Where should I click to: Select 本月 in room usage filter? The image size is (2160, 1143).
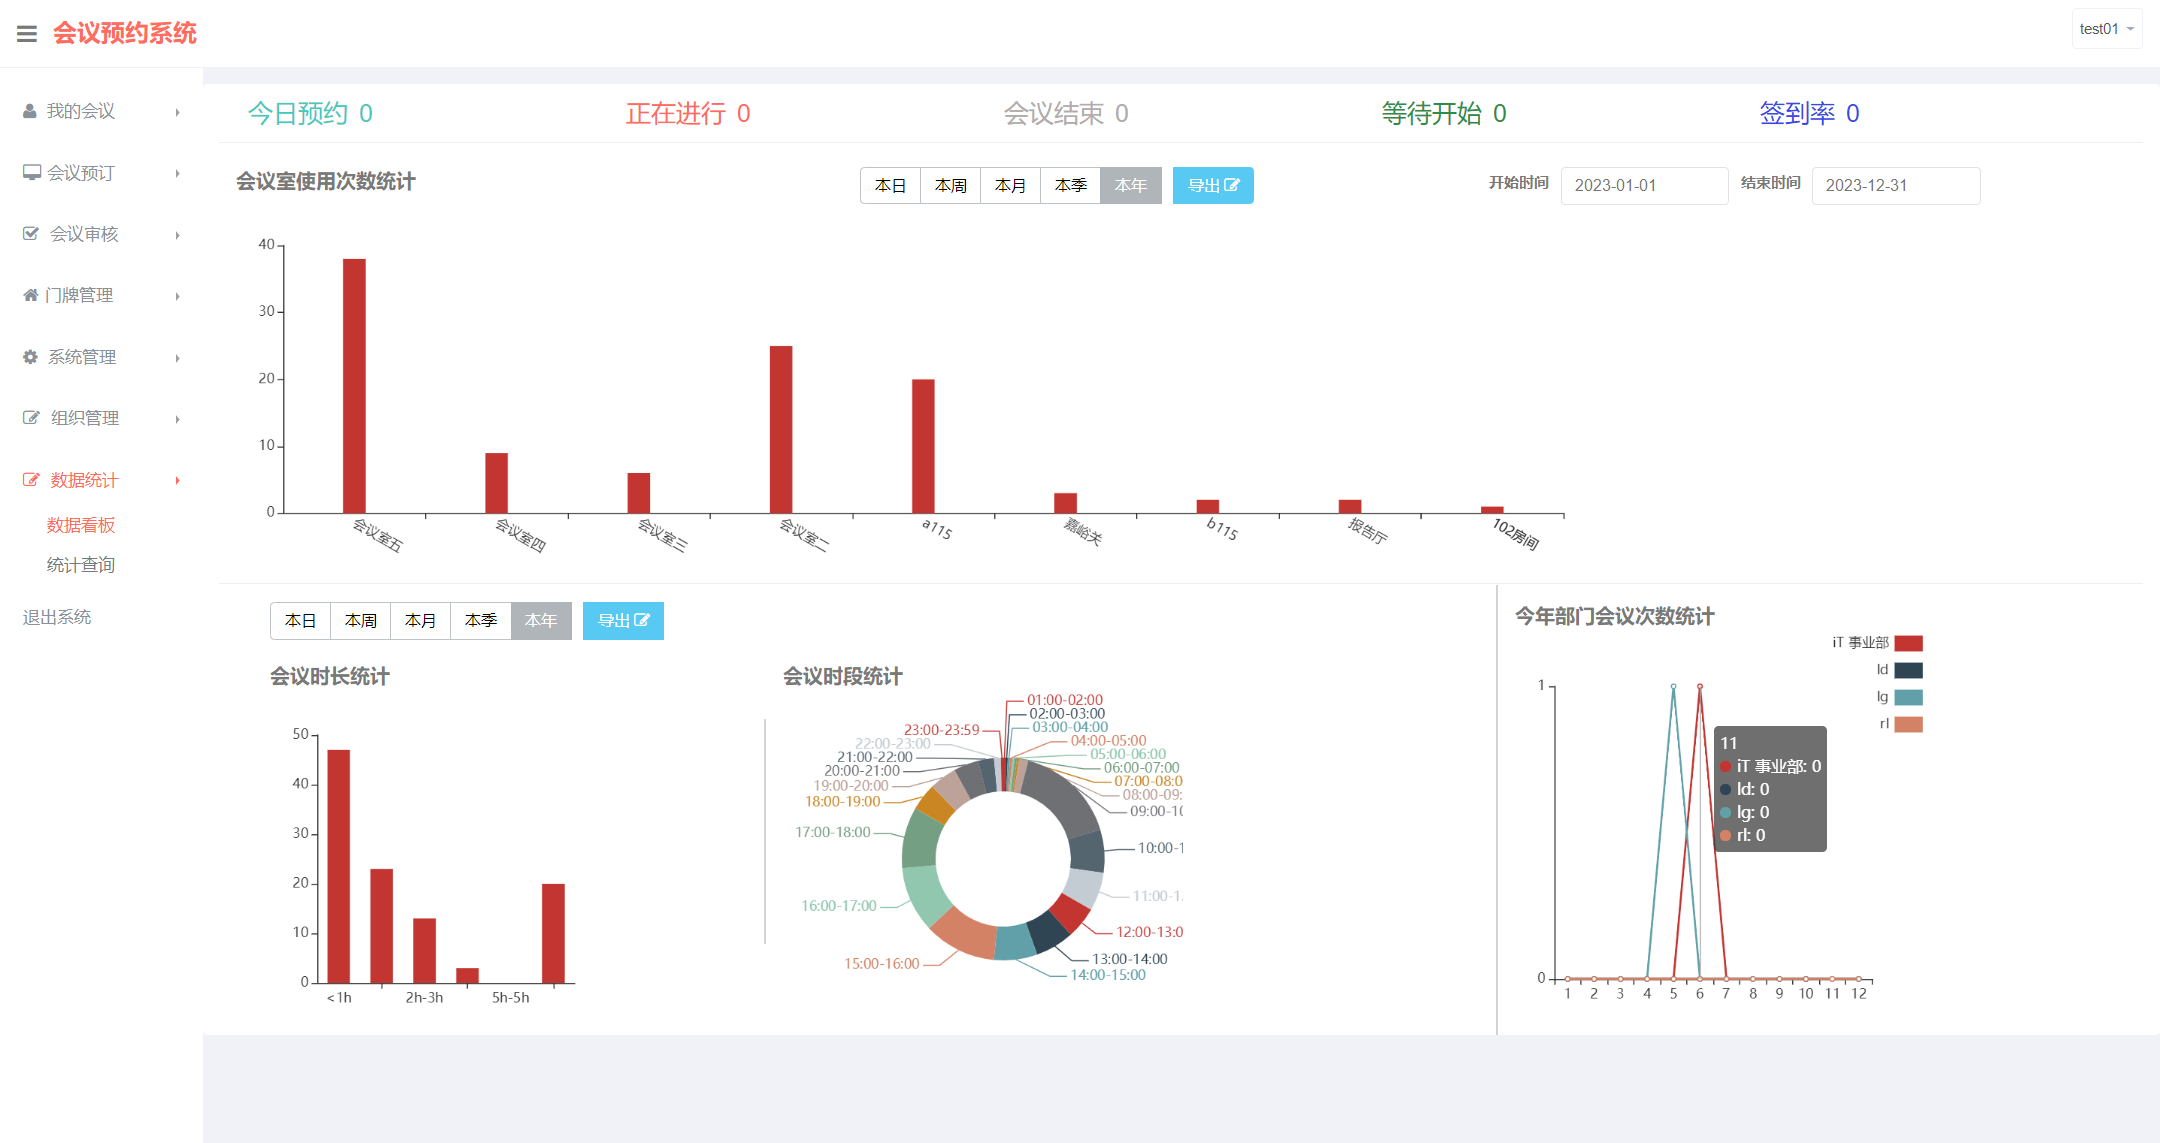coord(1011,185)
